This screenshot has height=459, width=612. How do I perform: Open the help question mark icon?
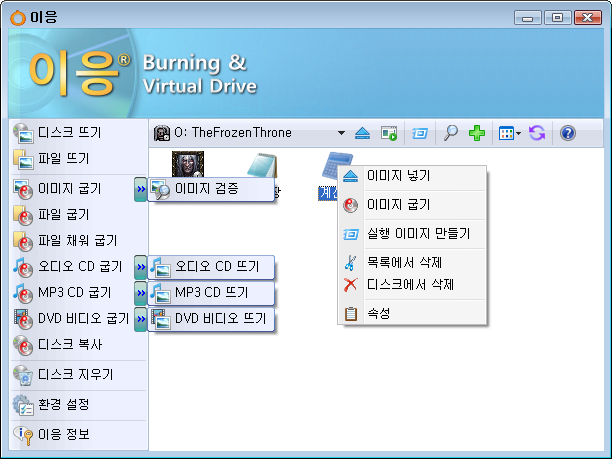tap(568, 133)
